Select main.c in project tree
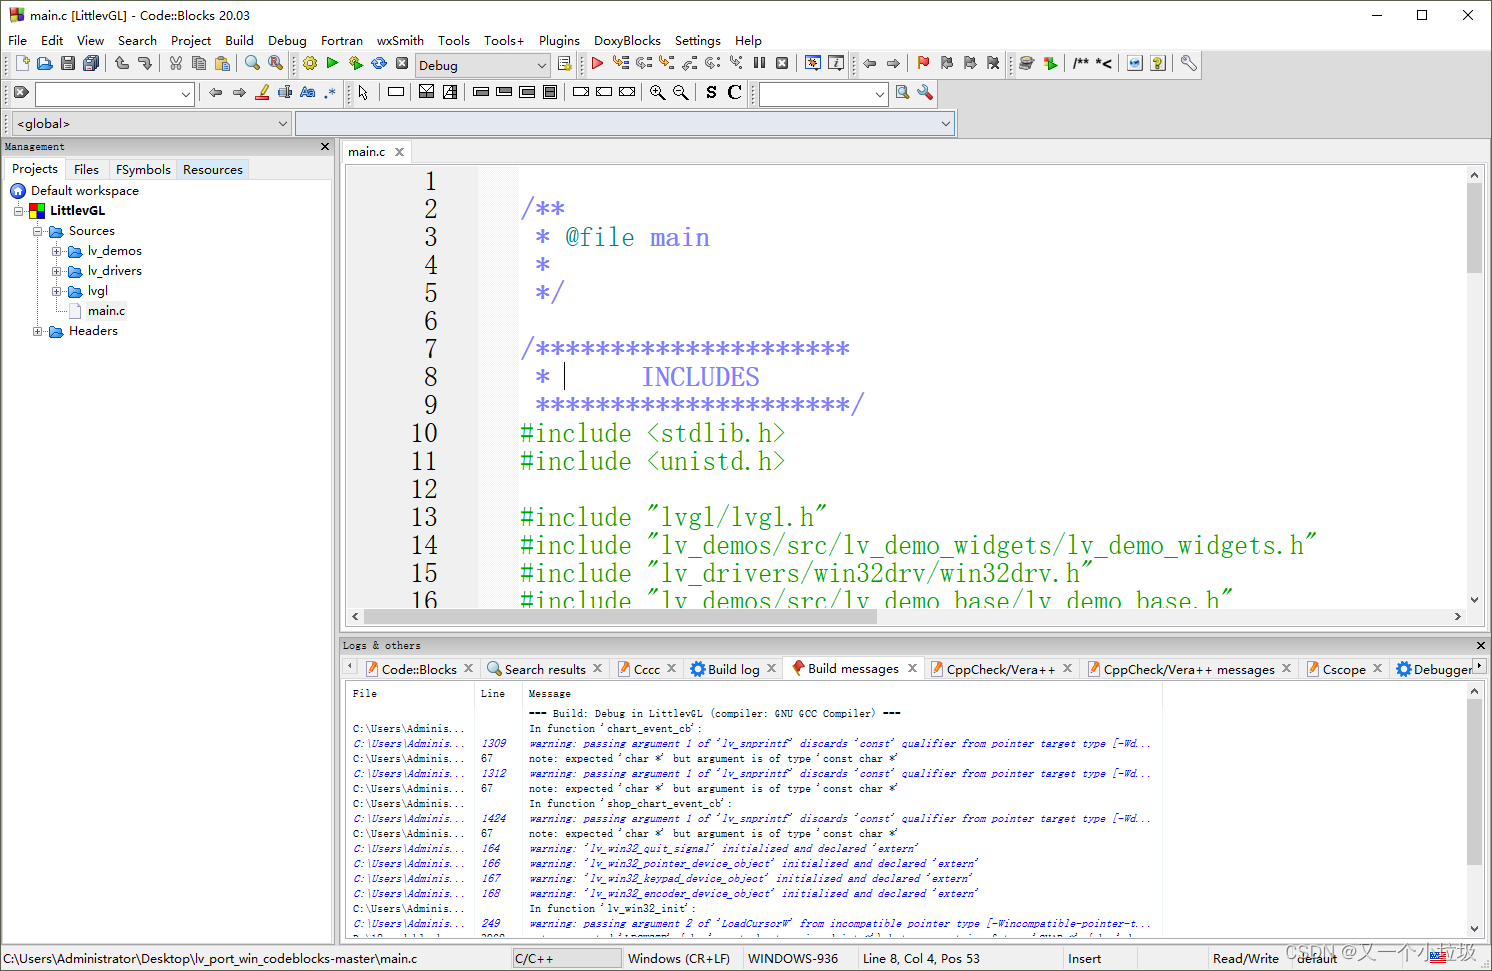The width and height of the screenshot is (1492, 971). click(106, 311)
